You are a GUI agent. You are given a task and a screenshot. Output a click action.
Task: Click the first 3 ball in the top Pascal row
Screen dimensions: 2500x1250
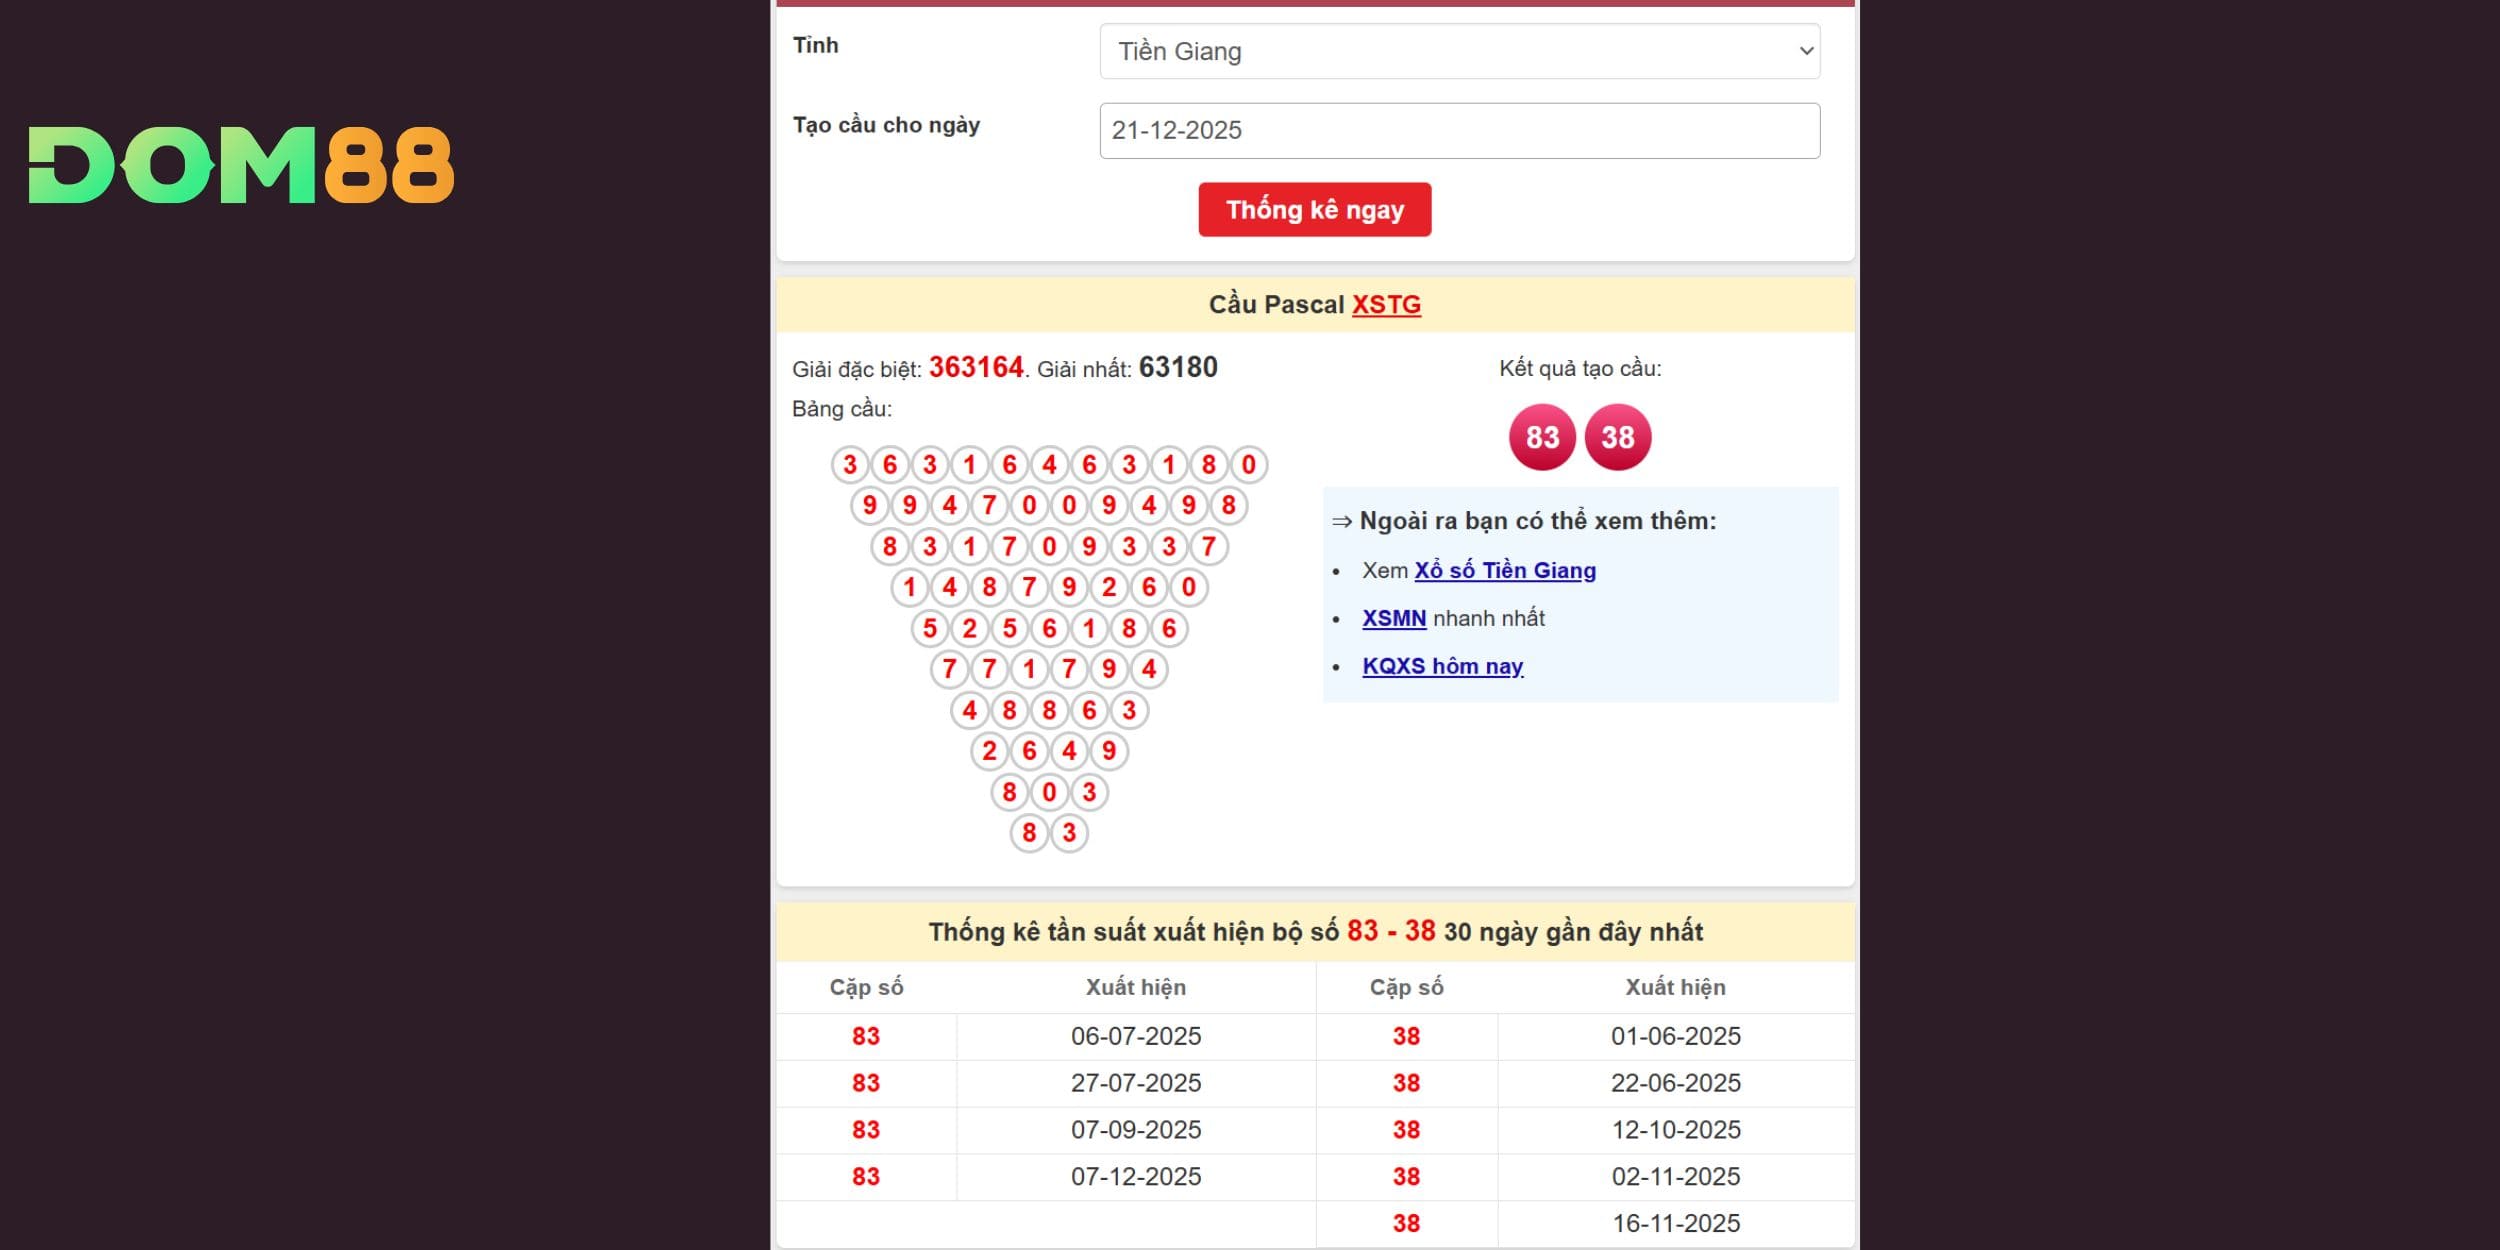(x=850, y=465)
